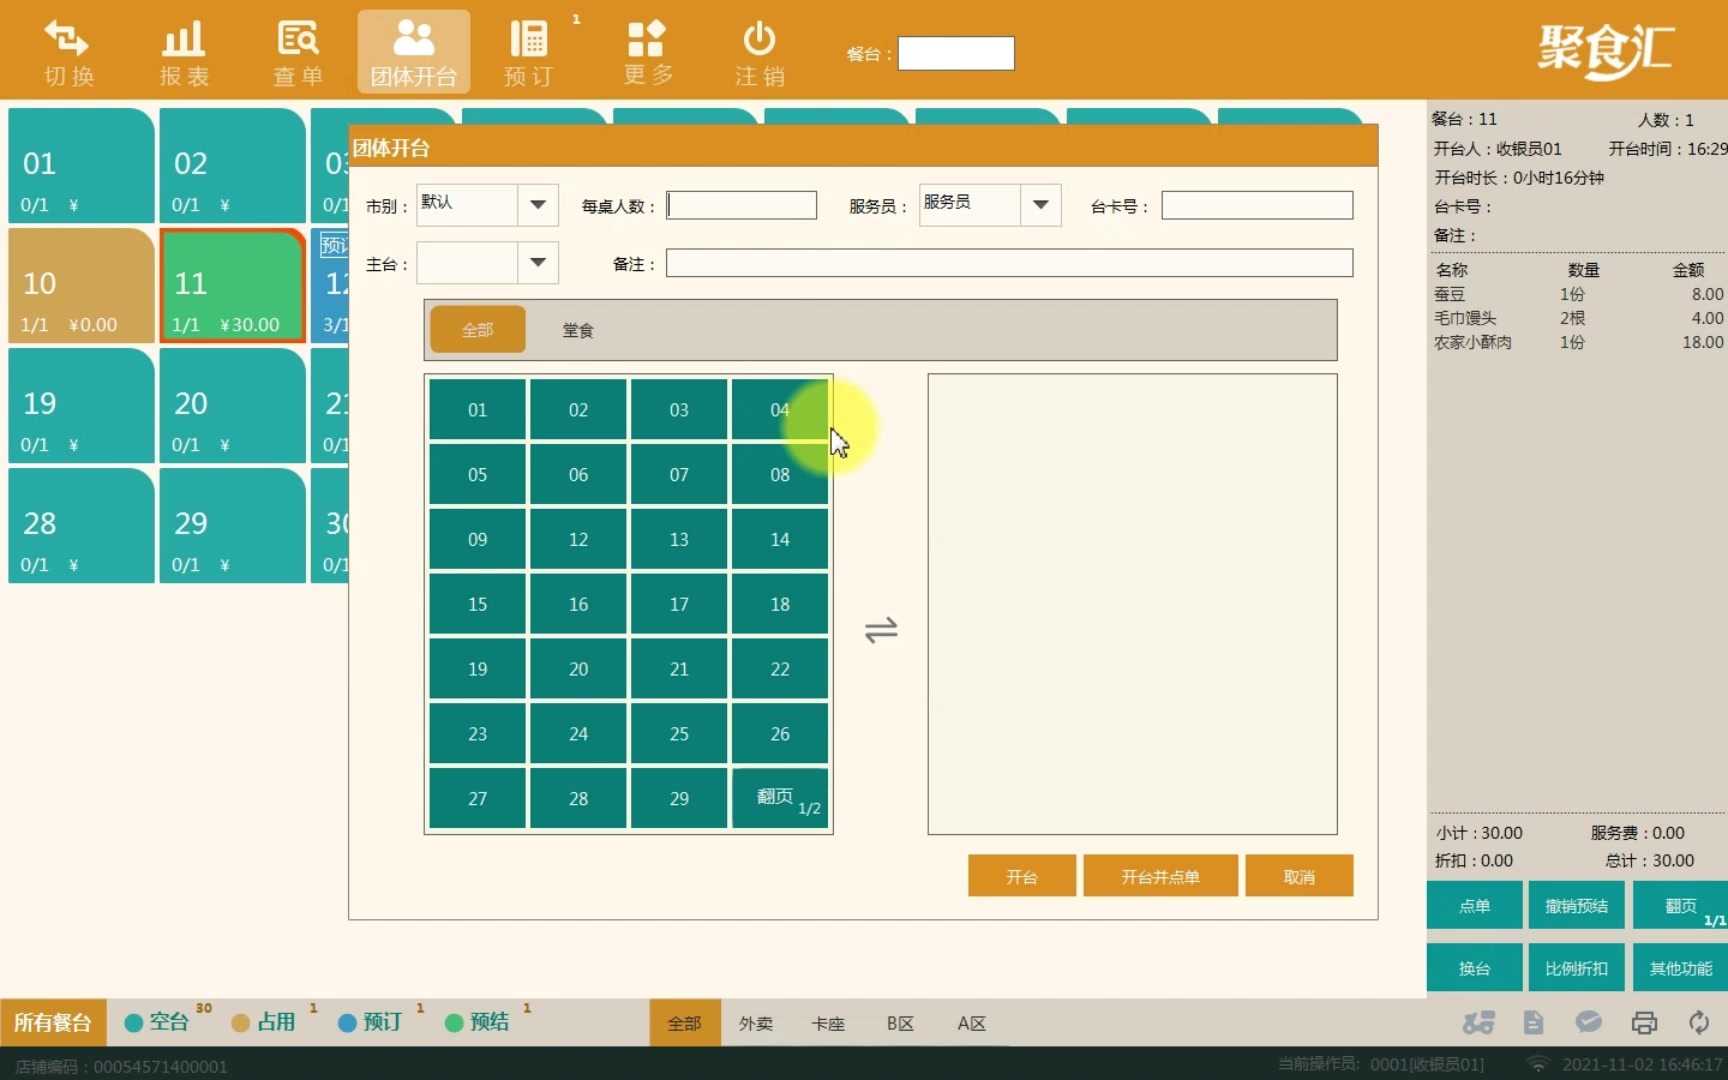Viewport: 1728px width, 1080px height.
Task: Select table 25 in dialog grid
Action: [679, 734]
